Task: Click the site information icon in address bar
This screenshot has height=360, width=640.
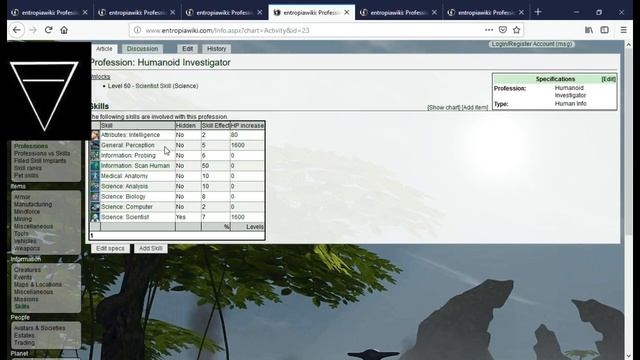Action: click(x=138, y=30)
